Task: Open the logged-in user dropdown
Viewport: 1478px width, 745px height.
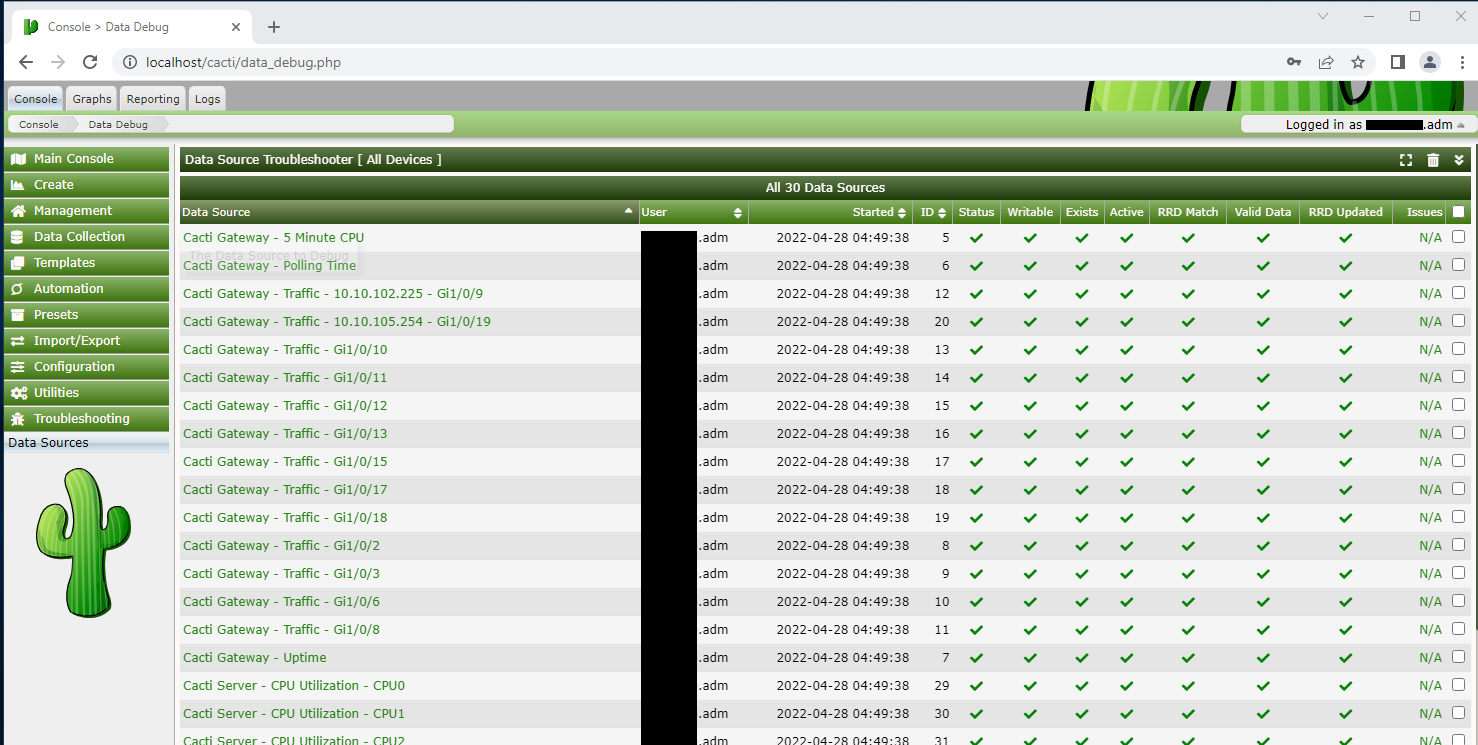Action: [1358, 125]
